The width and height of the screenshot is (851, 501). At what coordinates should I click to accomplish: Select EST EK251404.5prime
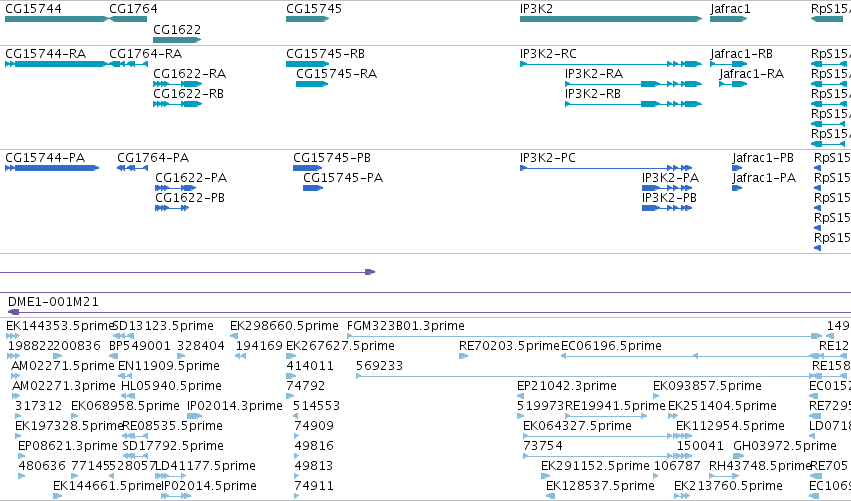672,416
